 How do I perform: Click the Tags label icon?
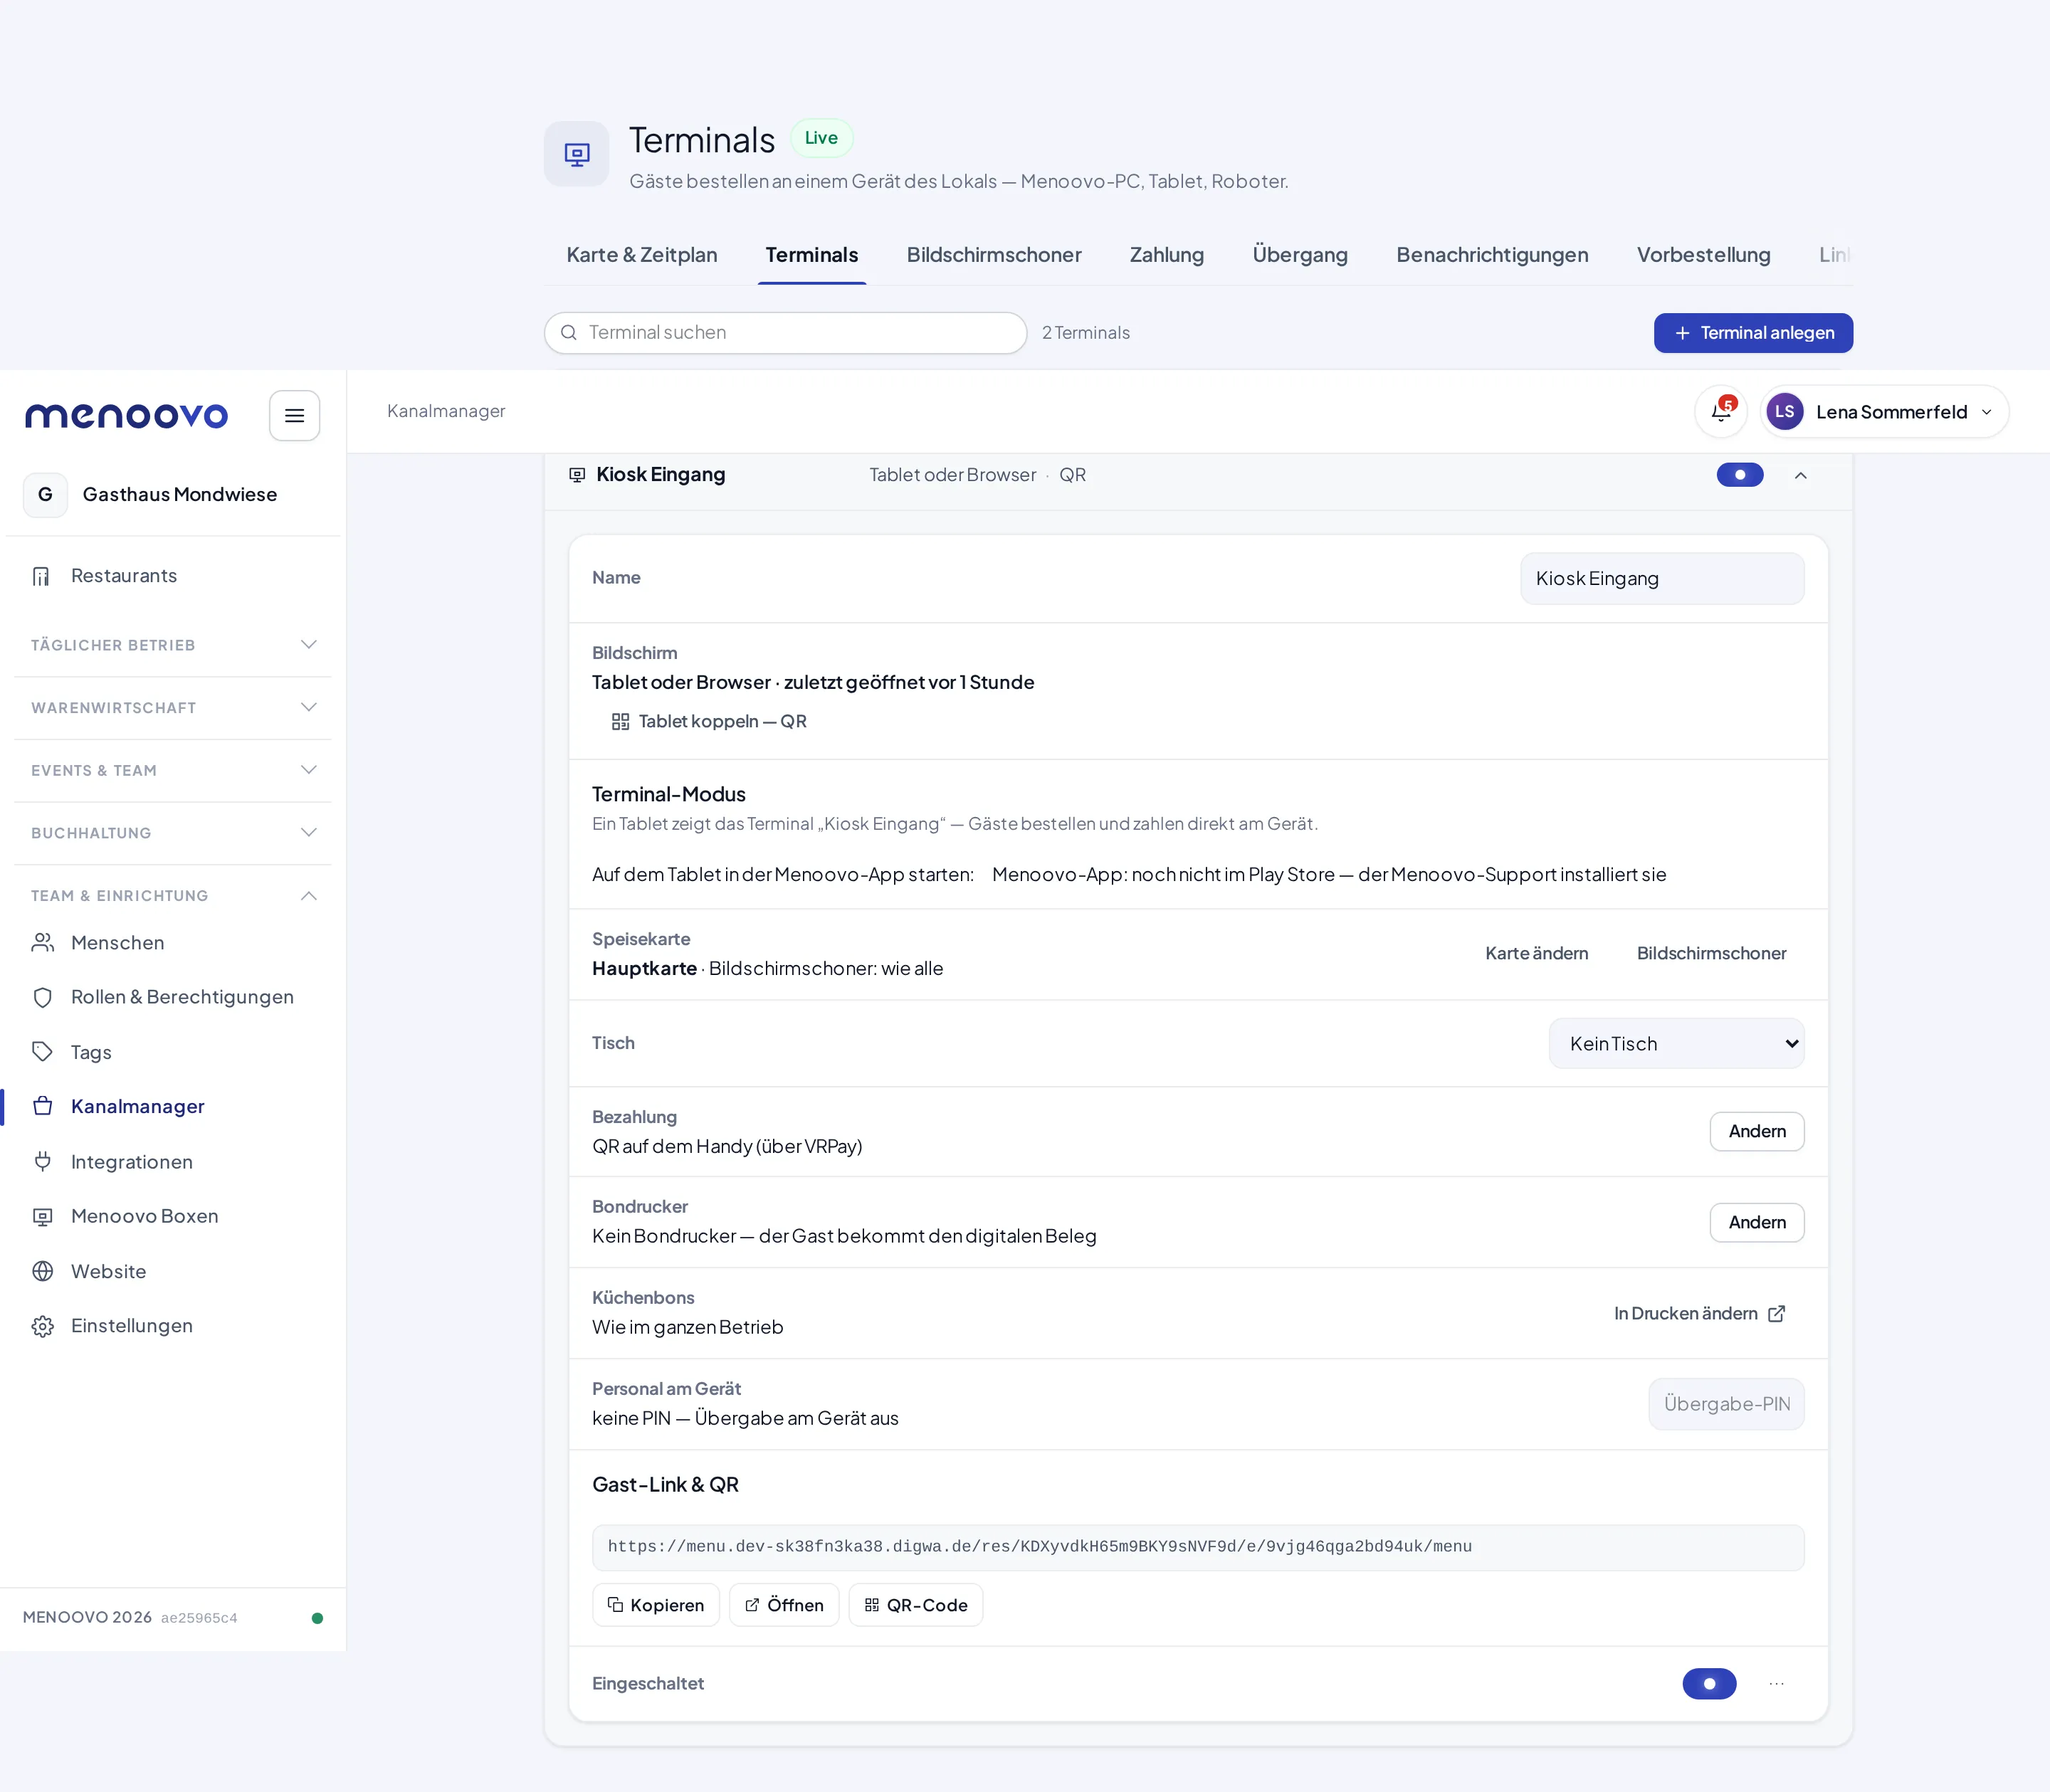click(x=42, y=1052)
